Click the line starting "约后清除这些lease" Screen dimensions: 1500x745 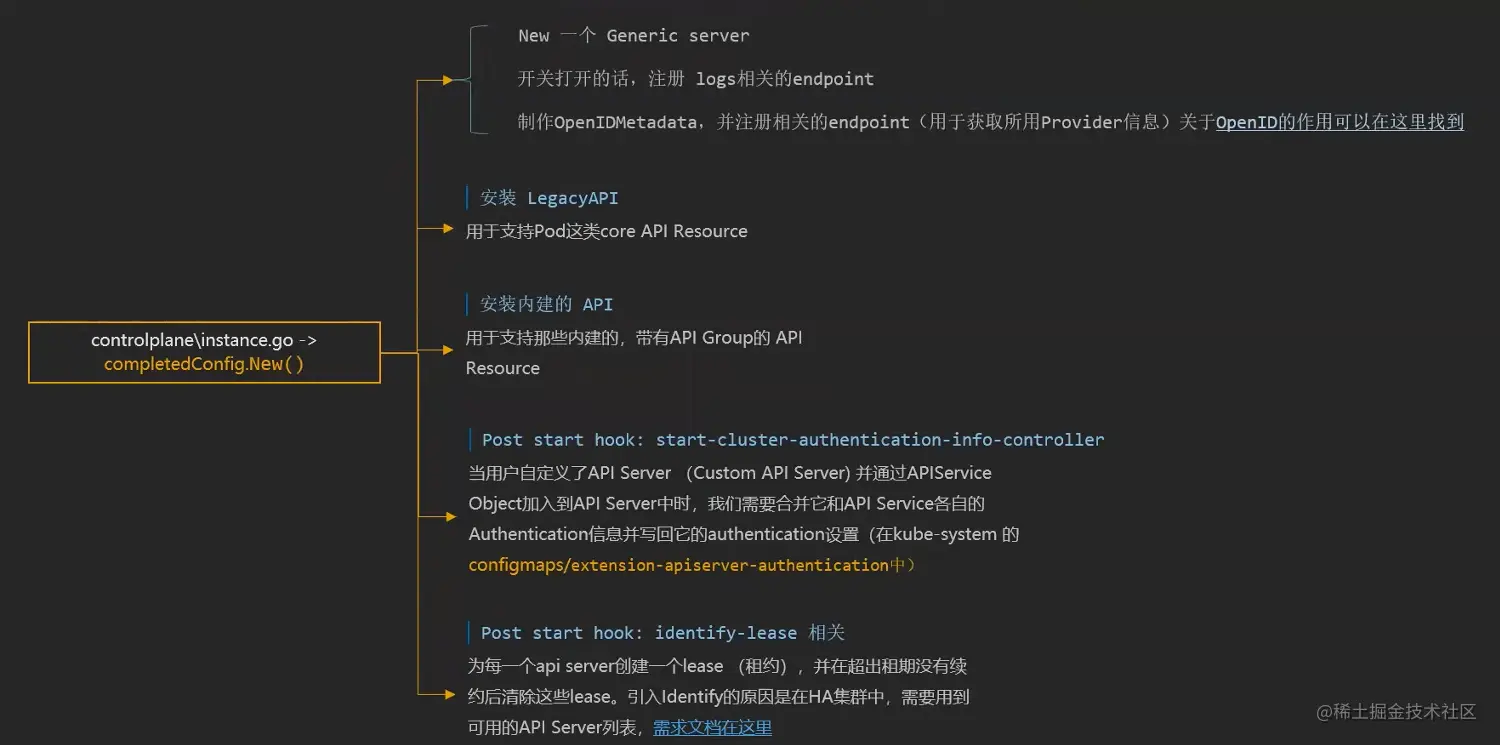718,696
